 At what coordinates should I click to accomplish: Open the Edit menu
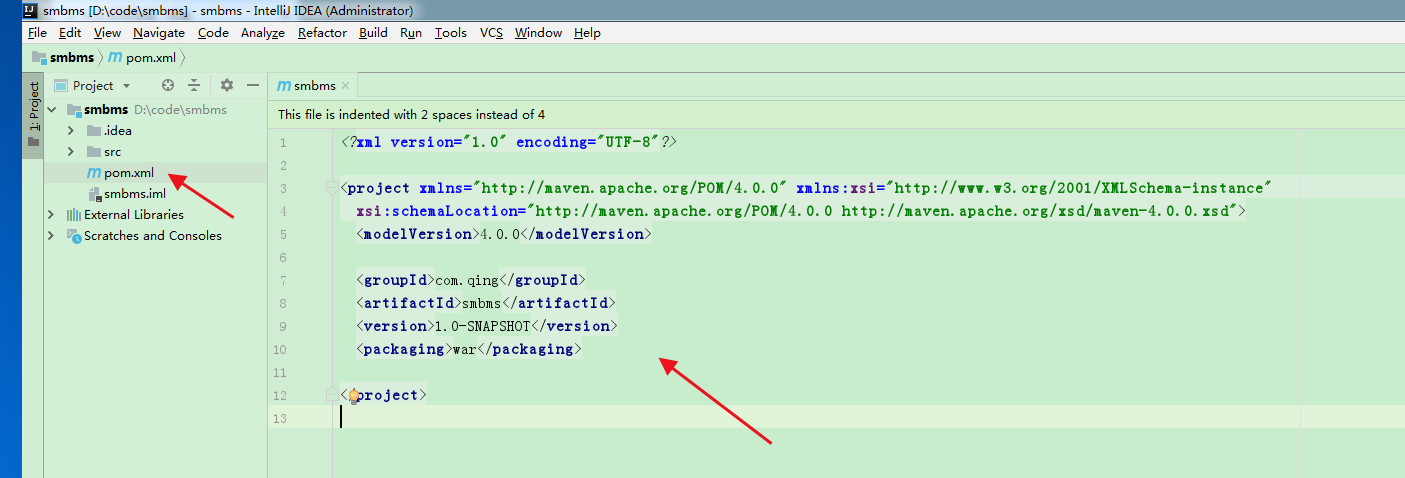pyautogui.click(x=70, y=33)
